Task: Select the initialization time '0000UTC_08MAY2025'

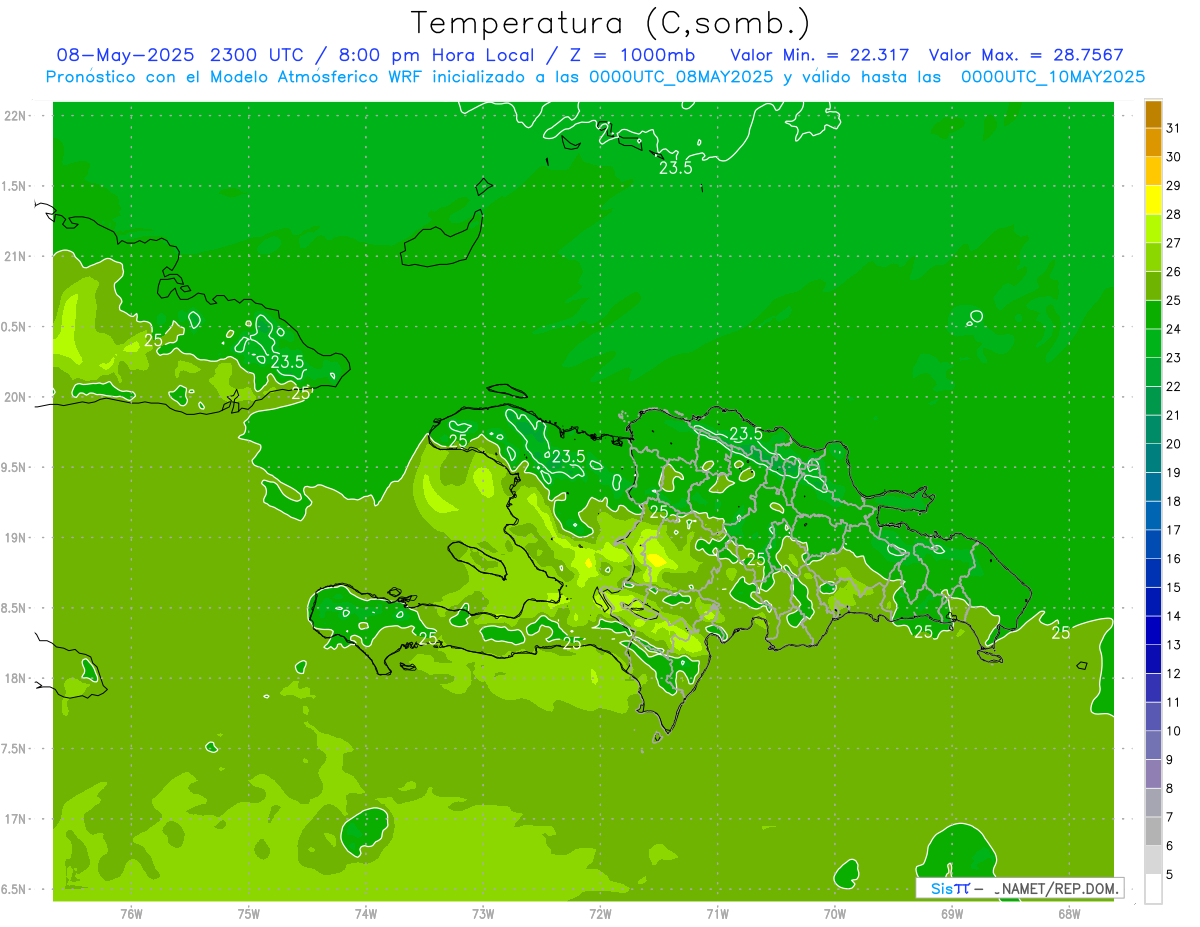Action: 682,76
